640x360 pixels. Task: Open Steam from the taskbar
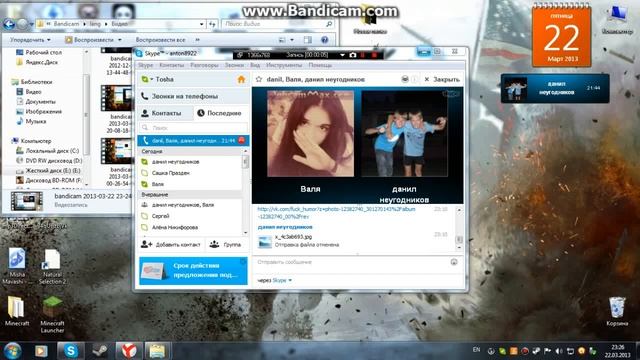[100, 351]
